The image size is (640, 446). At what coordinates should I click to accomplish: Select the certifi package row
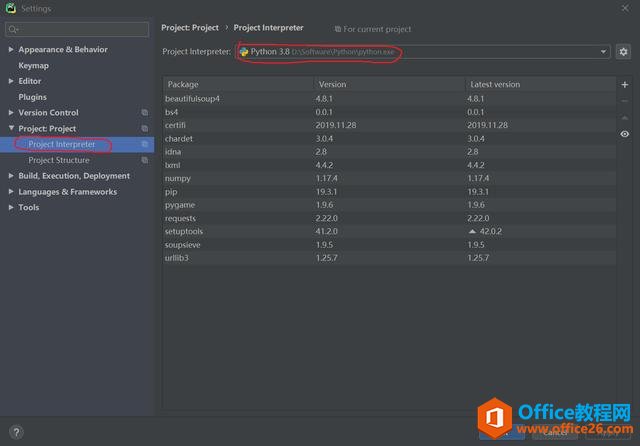click(389, 125)
